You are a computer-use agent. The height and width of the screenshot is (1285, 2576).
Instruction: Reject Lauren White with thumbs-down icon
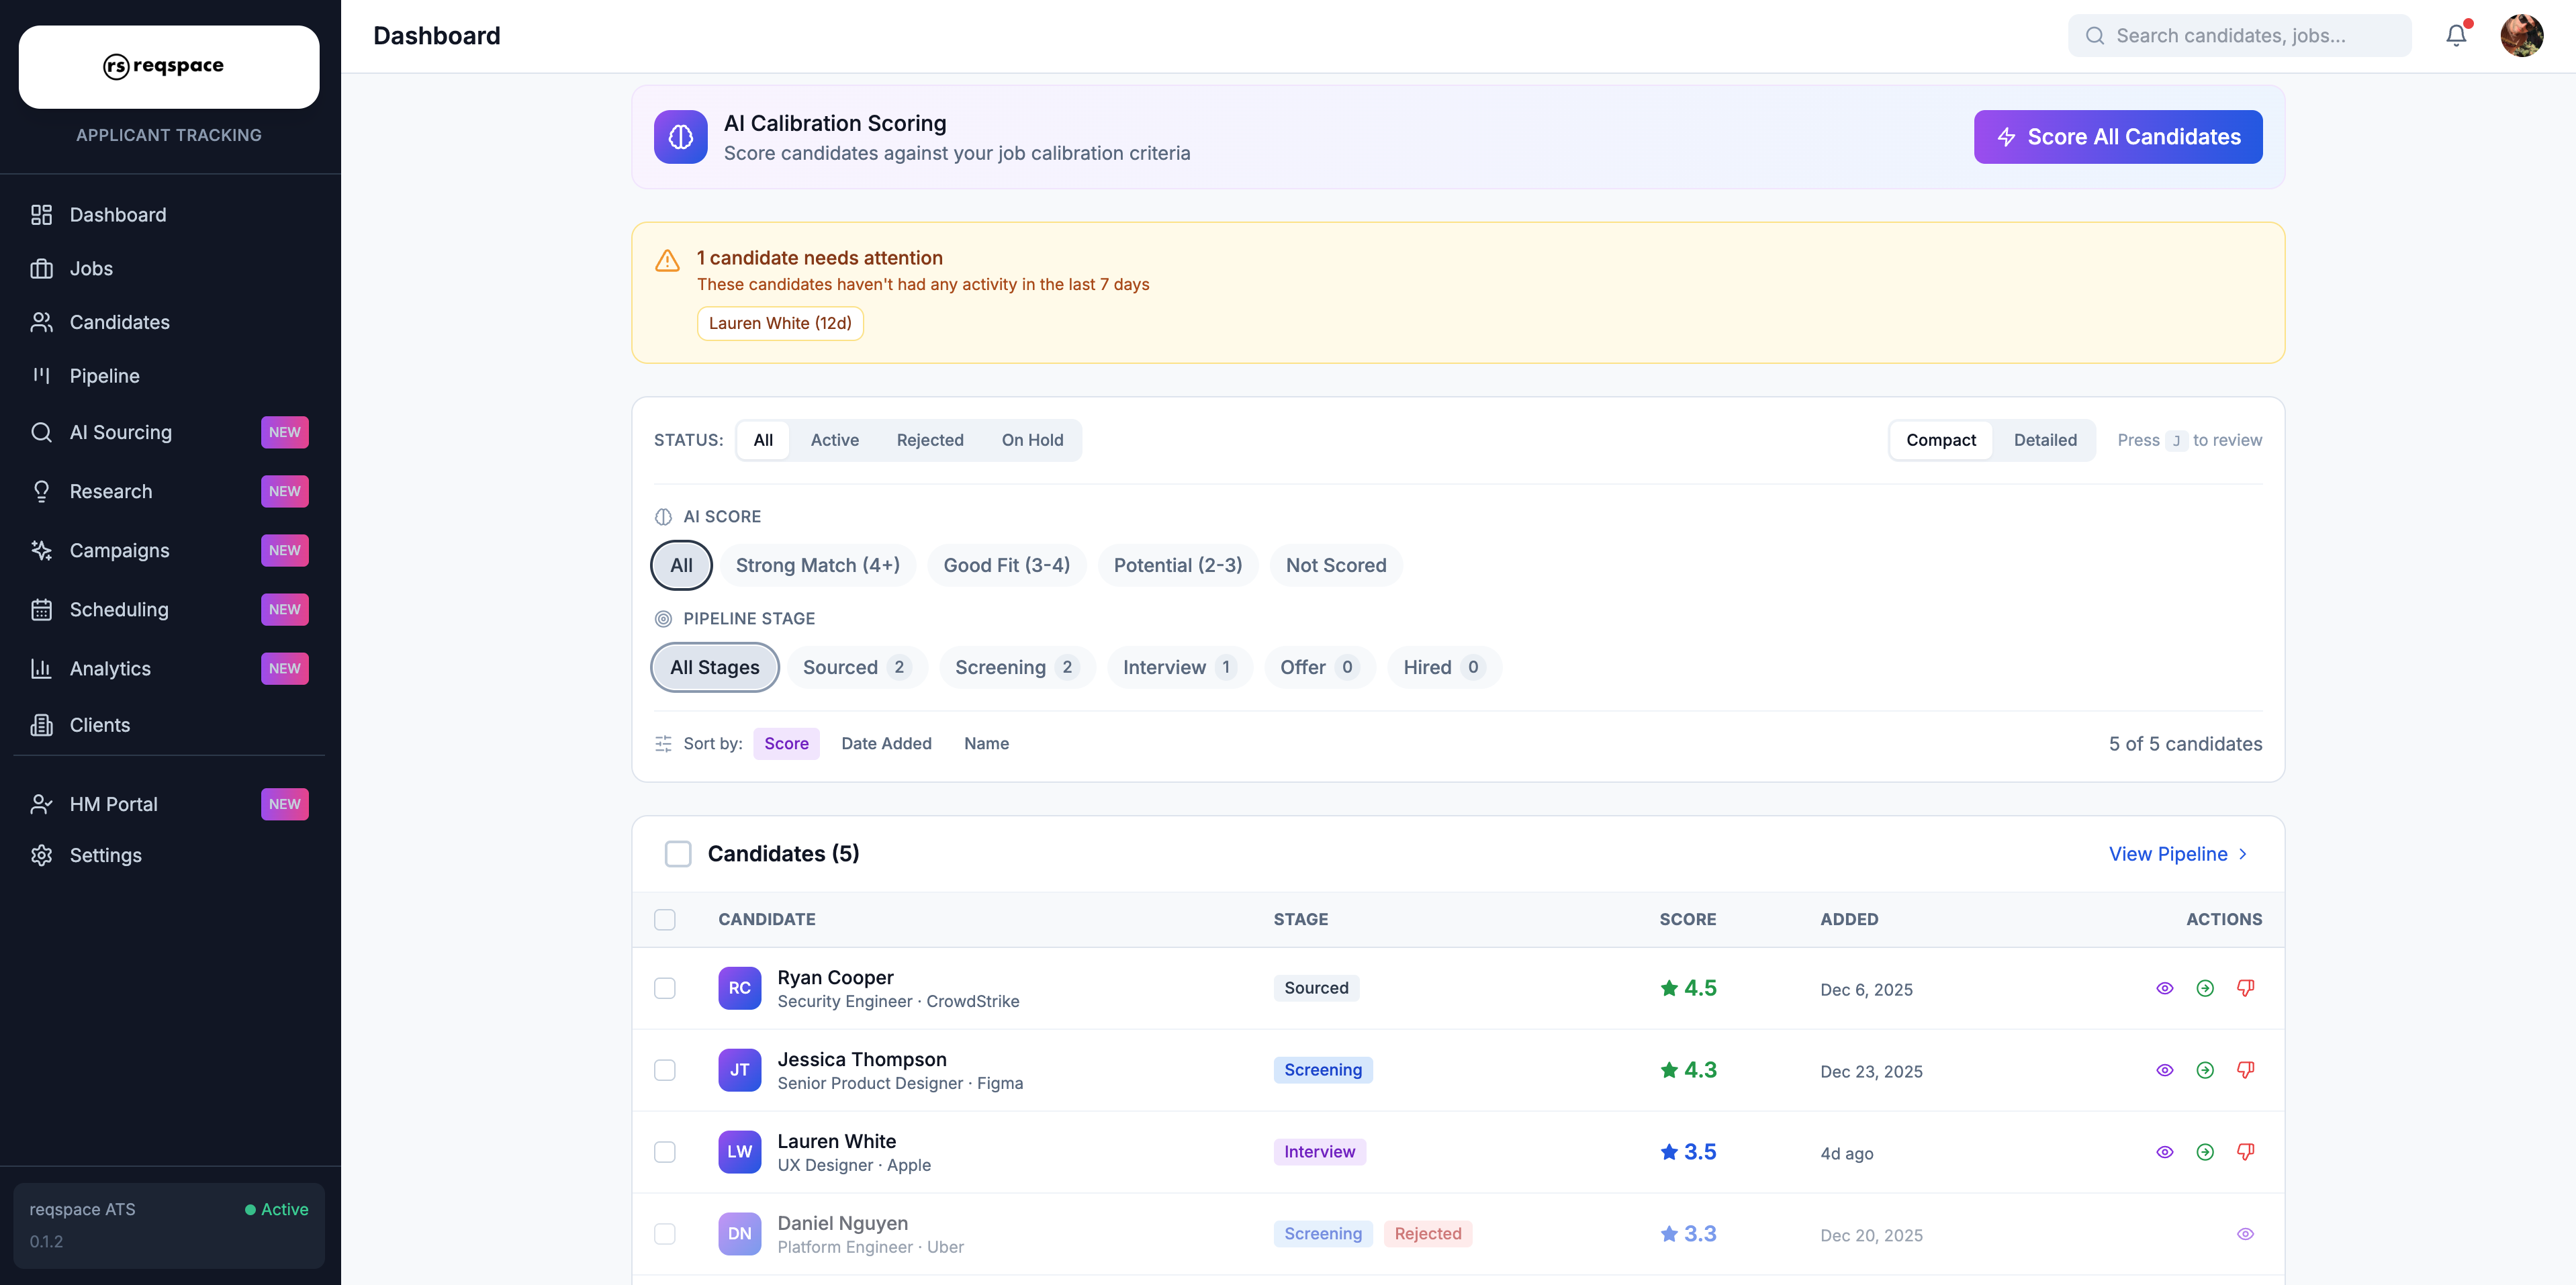(2245, 1152)
